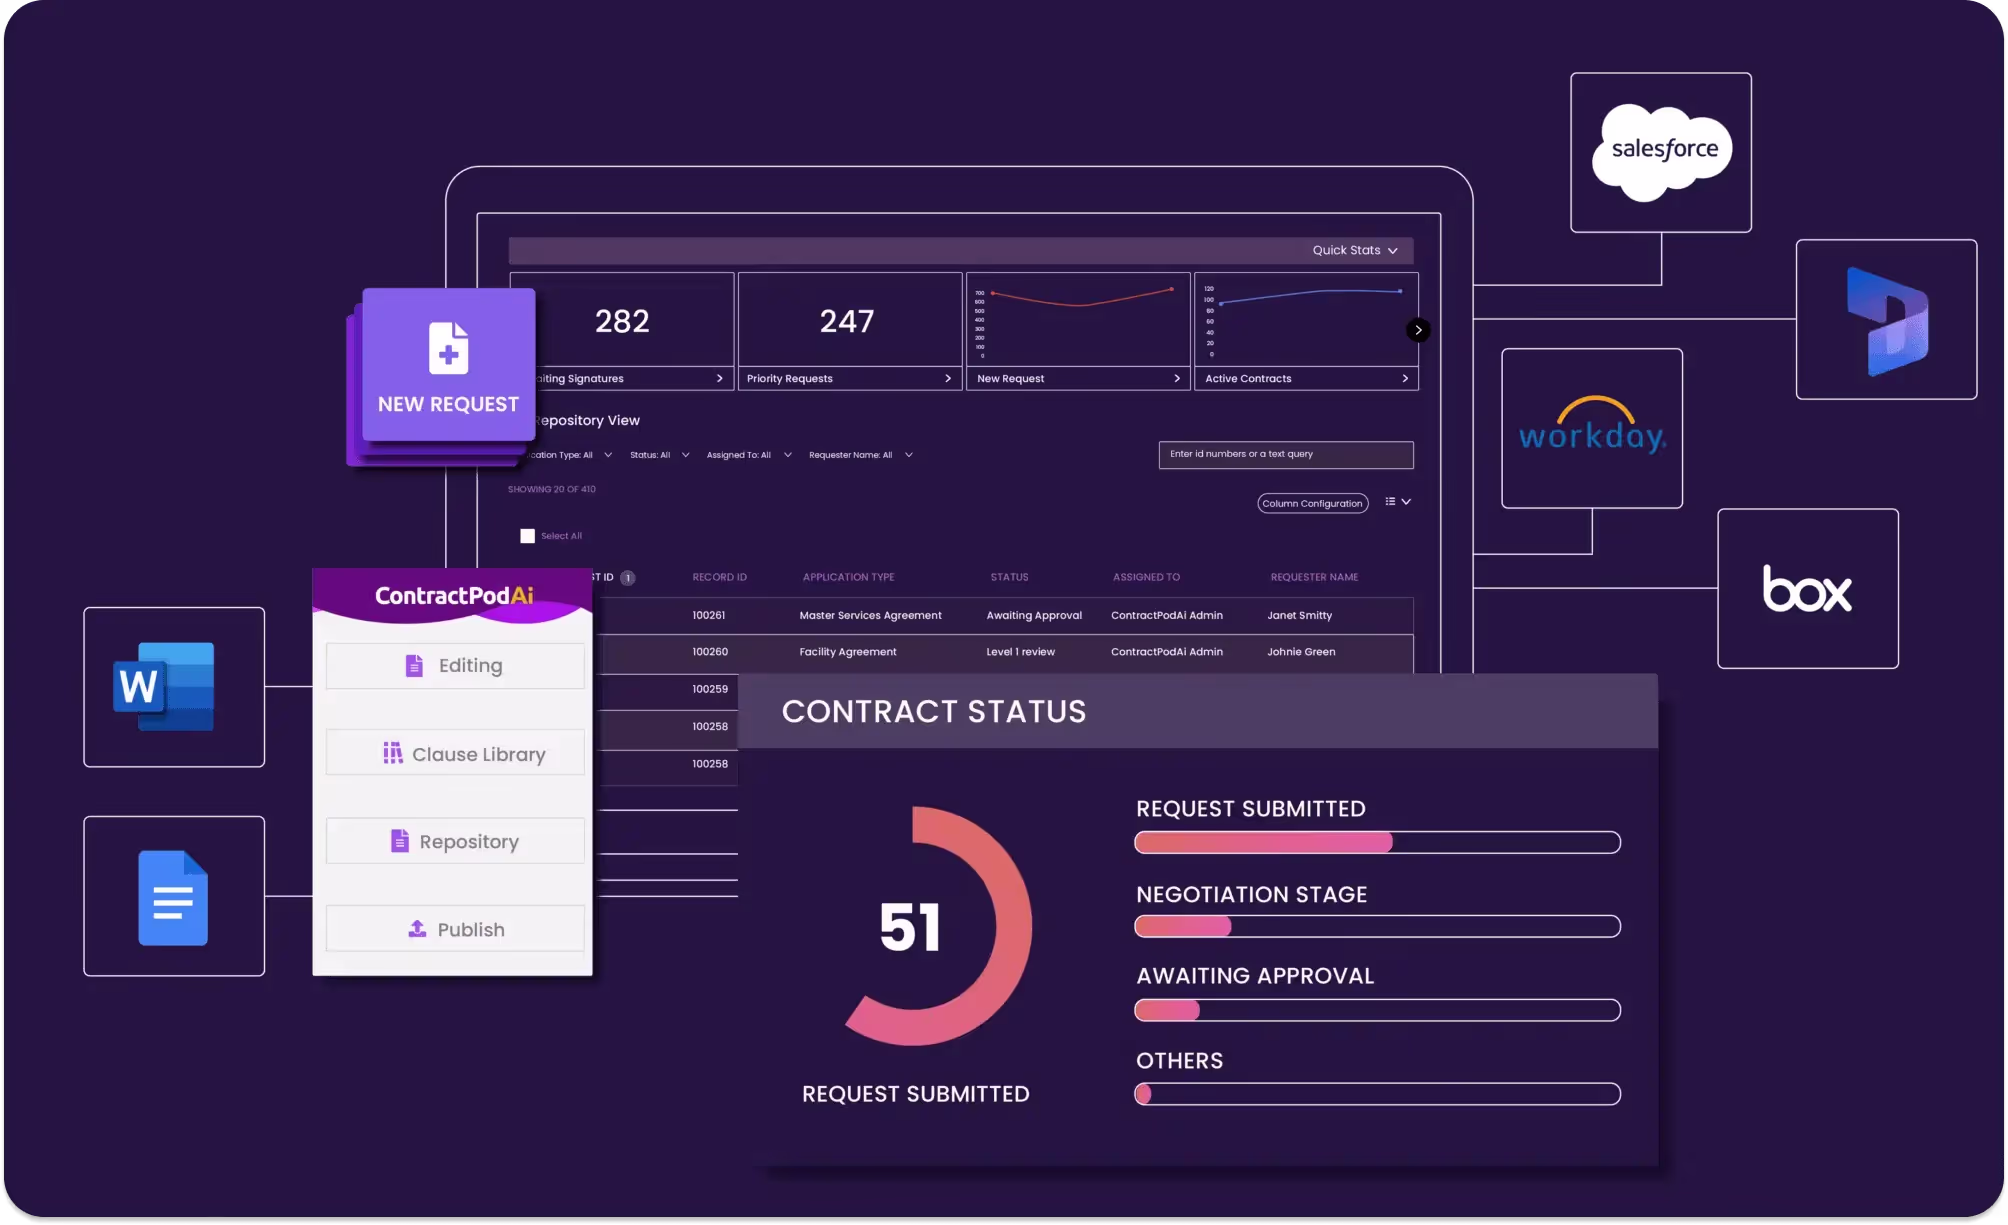Sort by the STATUS column header
Image resolution: width=2008 pixels, height=1225 pixels.
(1009, 577)
